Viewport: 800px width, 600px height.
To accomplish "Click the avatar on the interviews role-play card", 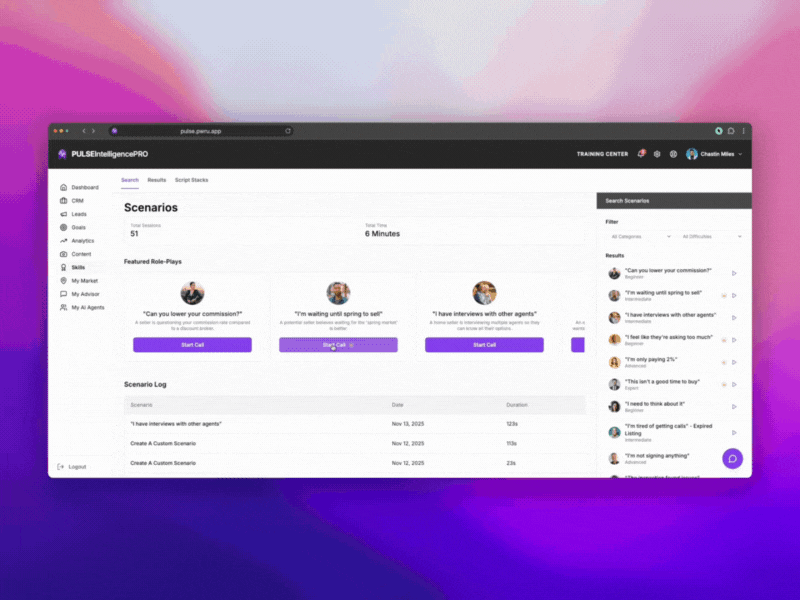I will 484,293.
